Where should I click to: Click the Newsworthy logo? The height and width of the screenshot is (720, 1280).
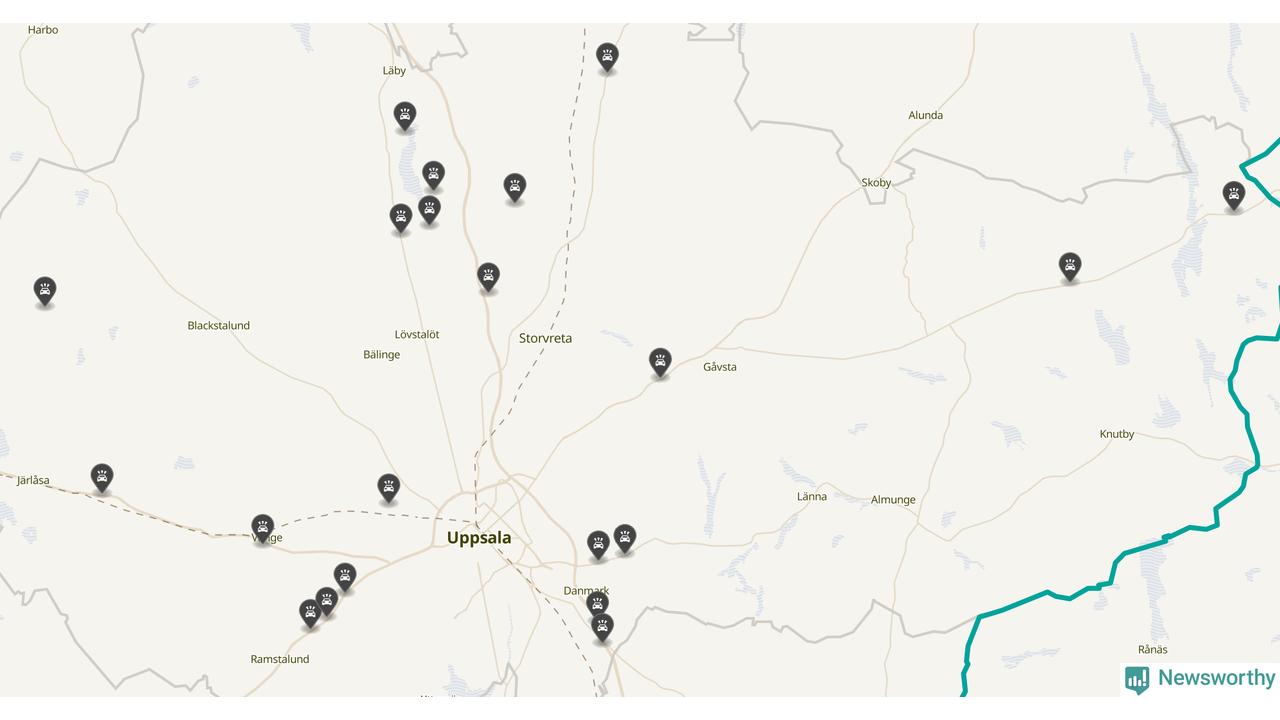pos(1200,679)
